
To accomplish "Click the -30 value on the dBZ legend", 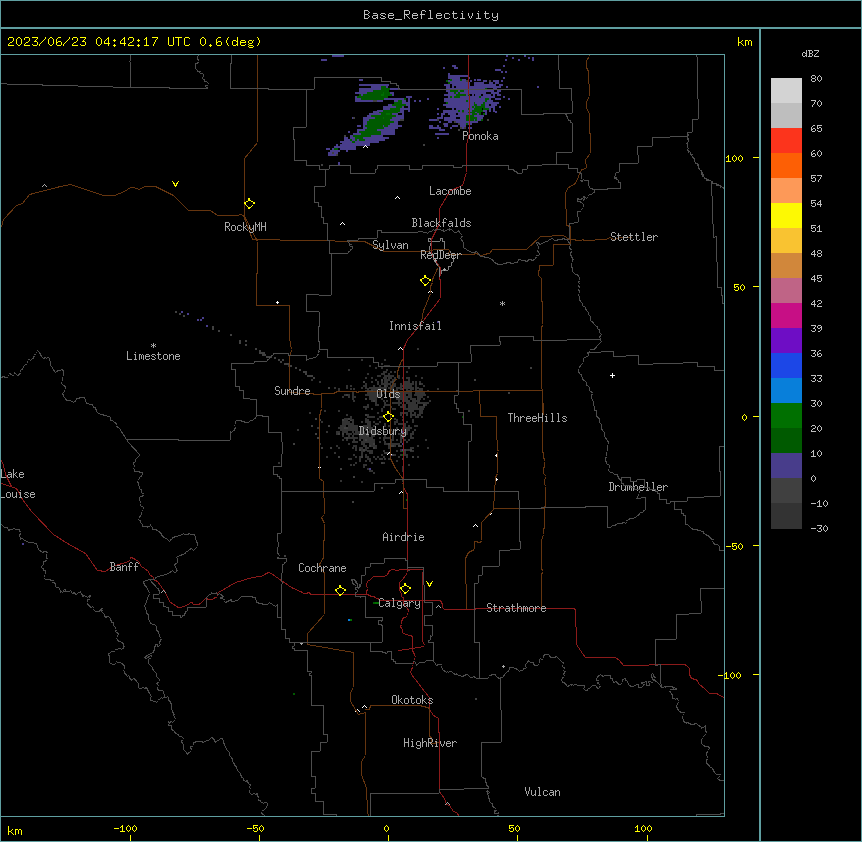I will (819, 529).
